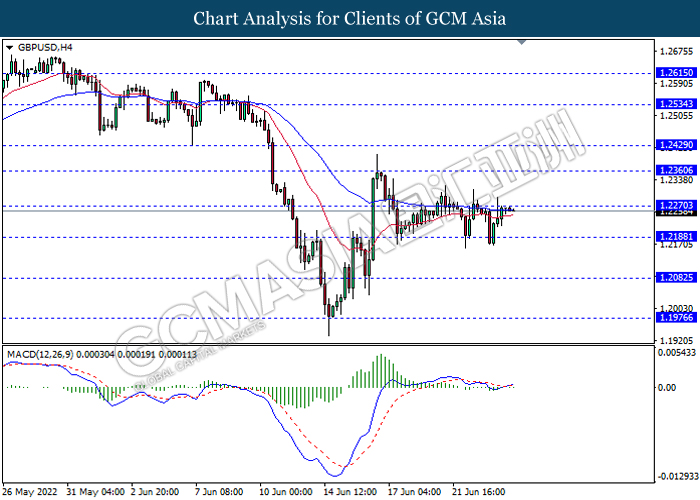
Task: Select the 1.22703 price level label
Action: pos(676,205)
